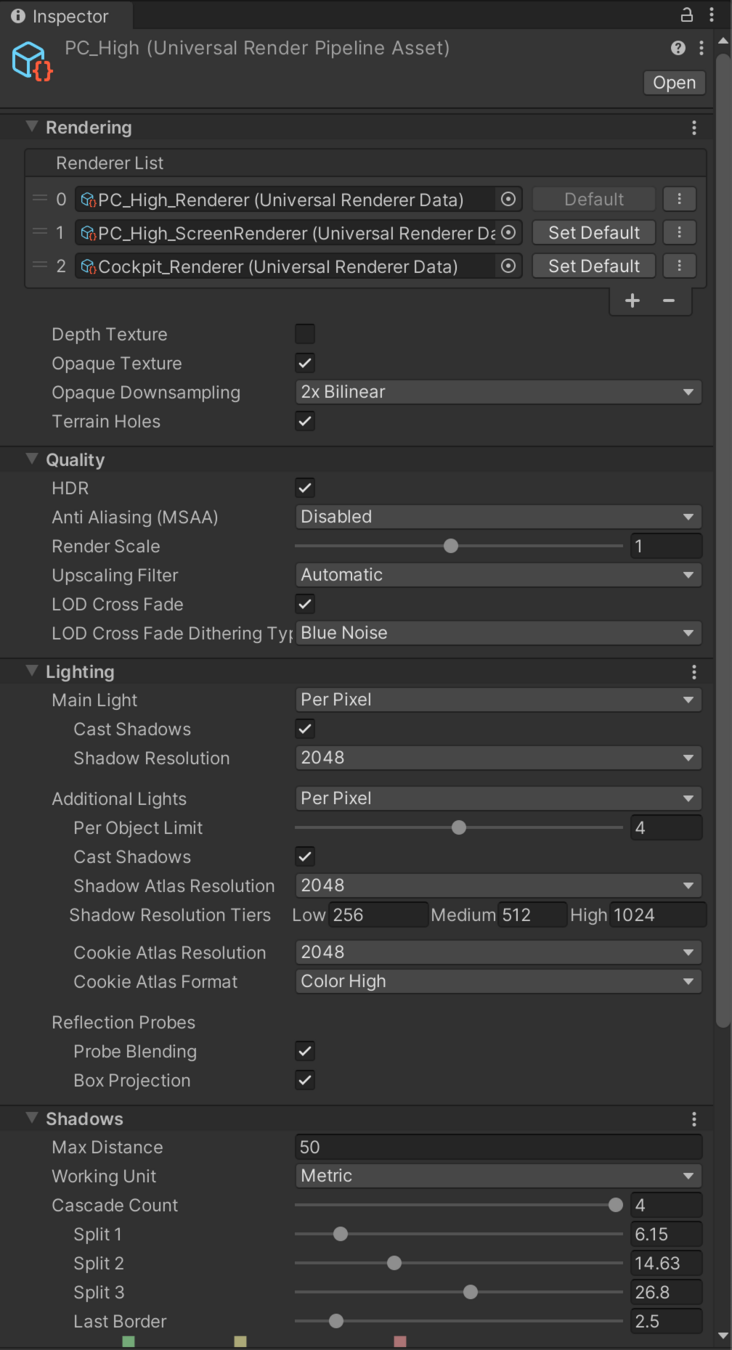Disable the HDR checkbox
This screenshot has width=732, height=1350.
[305, 488]
